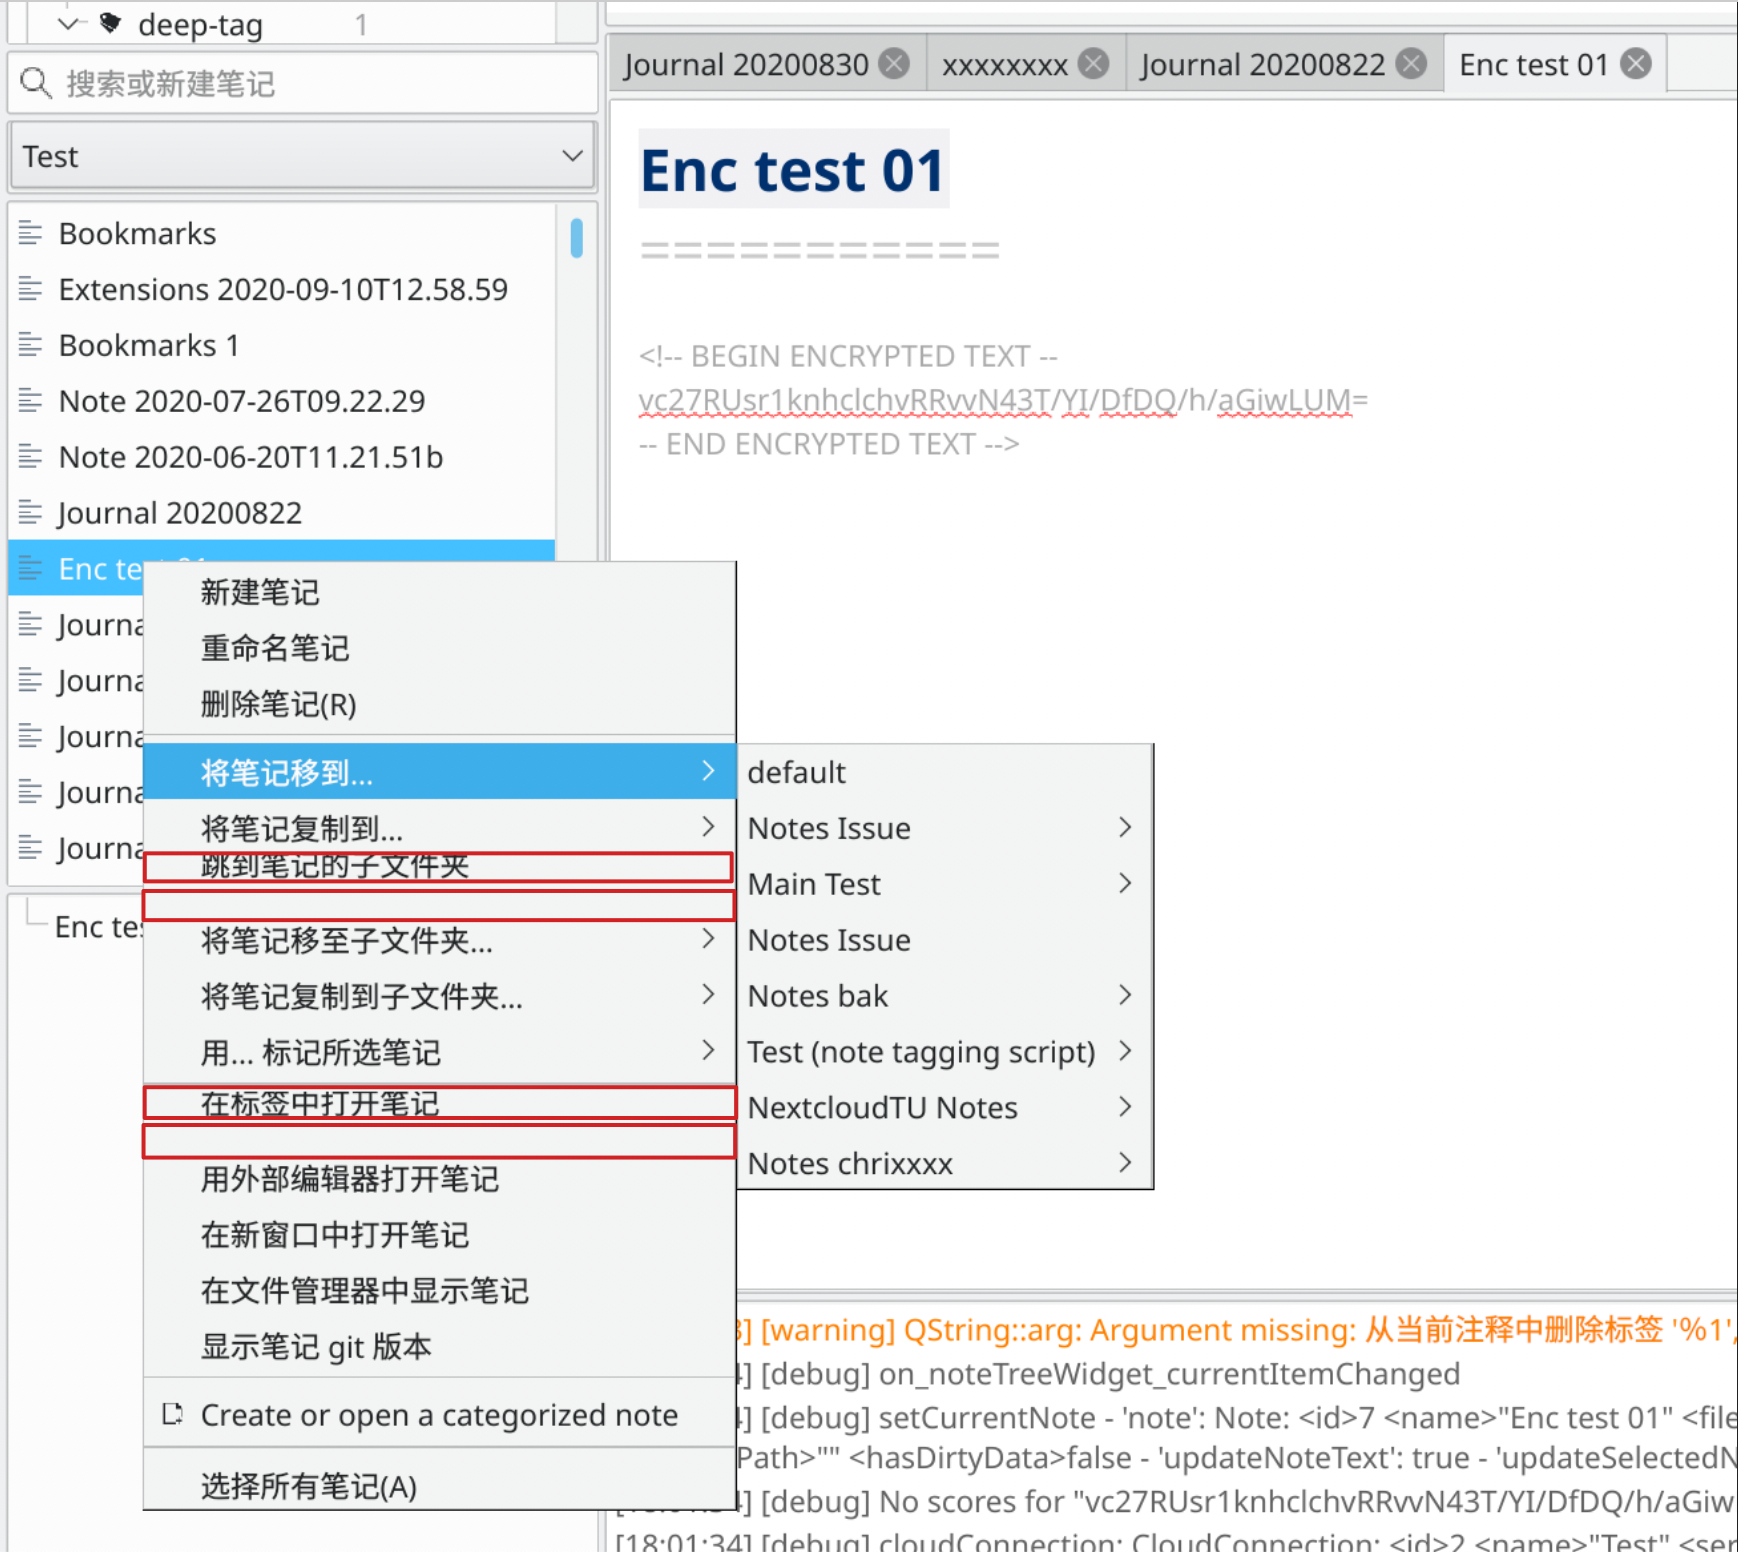Screen dimensions: 1738x1552
Task: Open the Bookmarks note
Action: 282,233
